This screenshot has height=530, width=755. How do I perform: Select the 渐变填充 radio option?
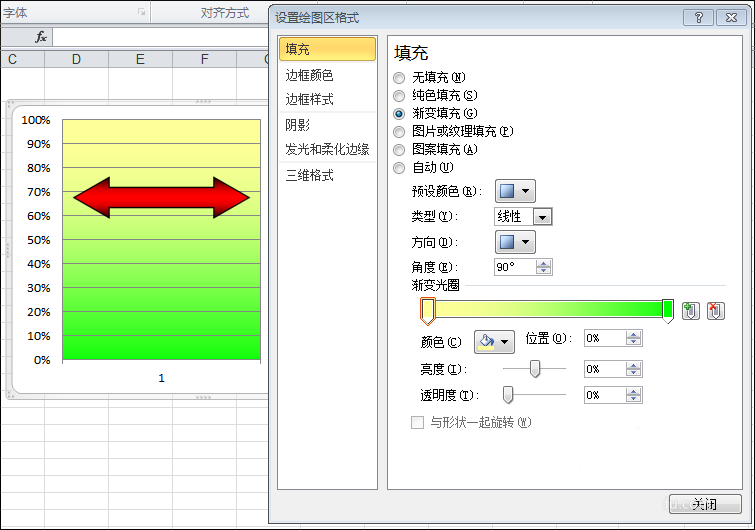click(399, 114)
